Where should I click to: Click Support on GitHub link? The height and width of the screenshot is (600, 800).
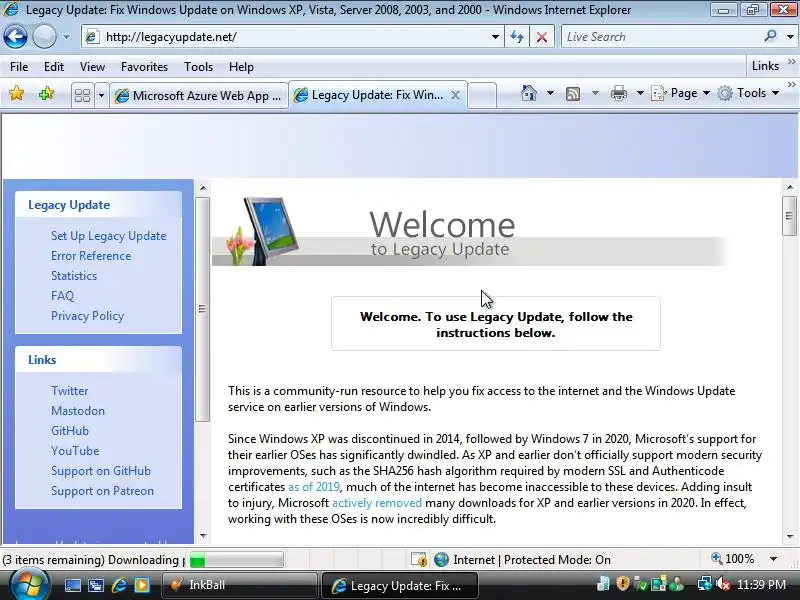coord(101,471)
